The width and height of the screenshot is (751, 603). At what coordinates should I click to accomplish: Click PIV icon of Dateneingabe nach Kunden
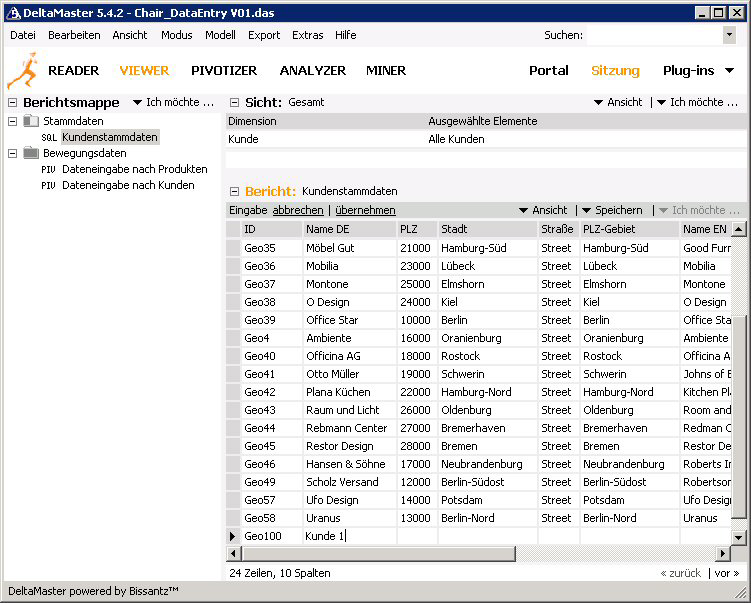tap(48, 185)
